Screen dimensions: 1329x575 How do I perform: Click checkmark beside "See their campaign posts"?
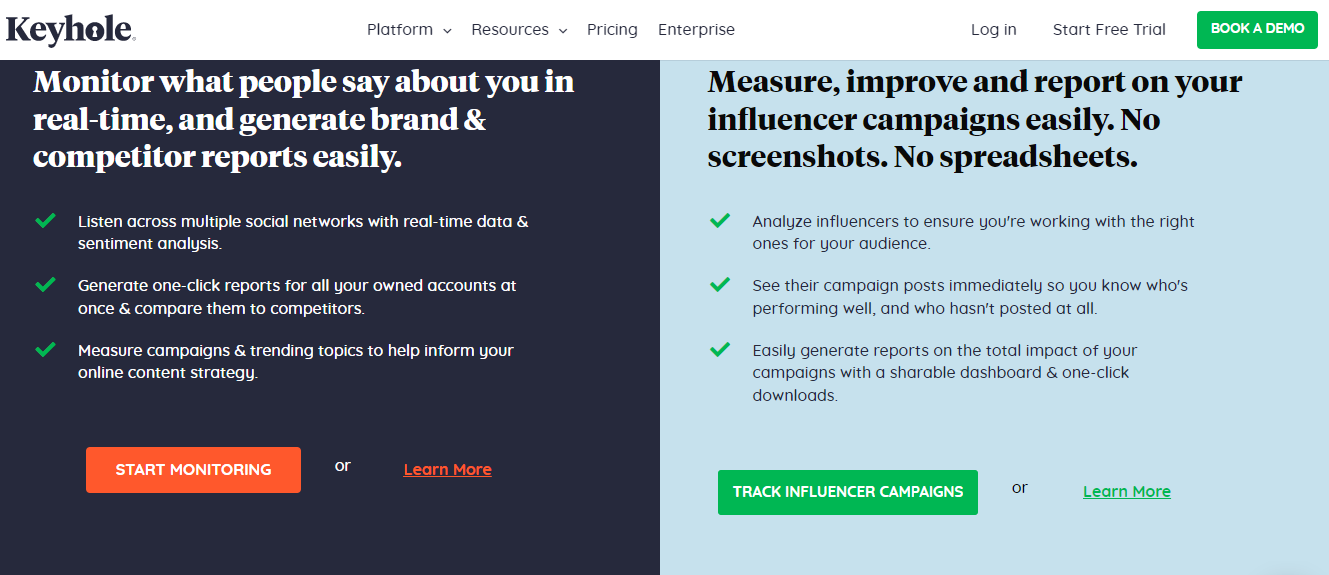[720, 285]
